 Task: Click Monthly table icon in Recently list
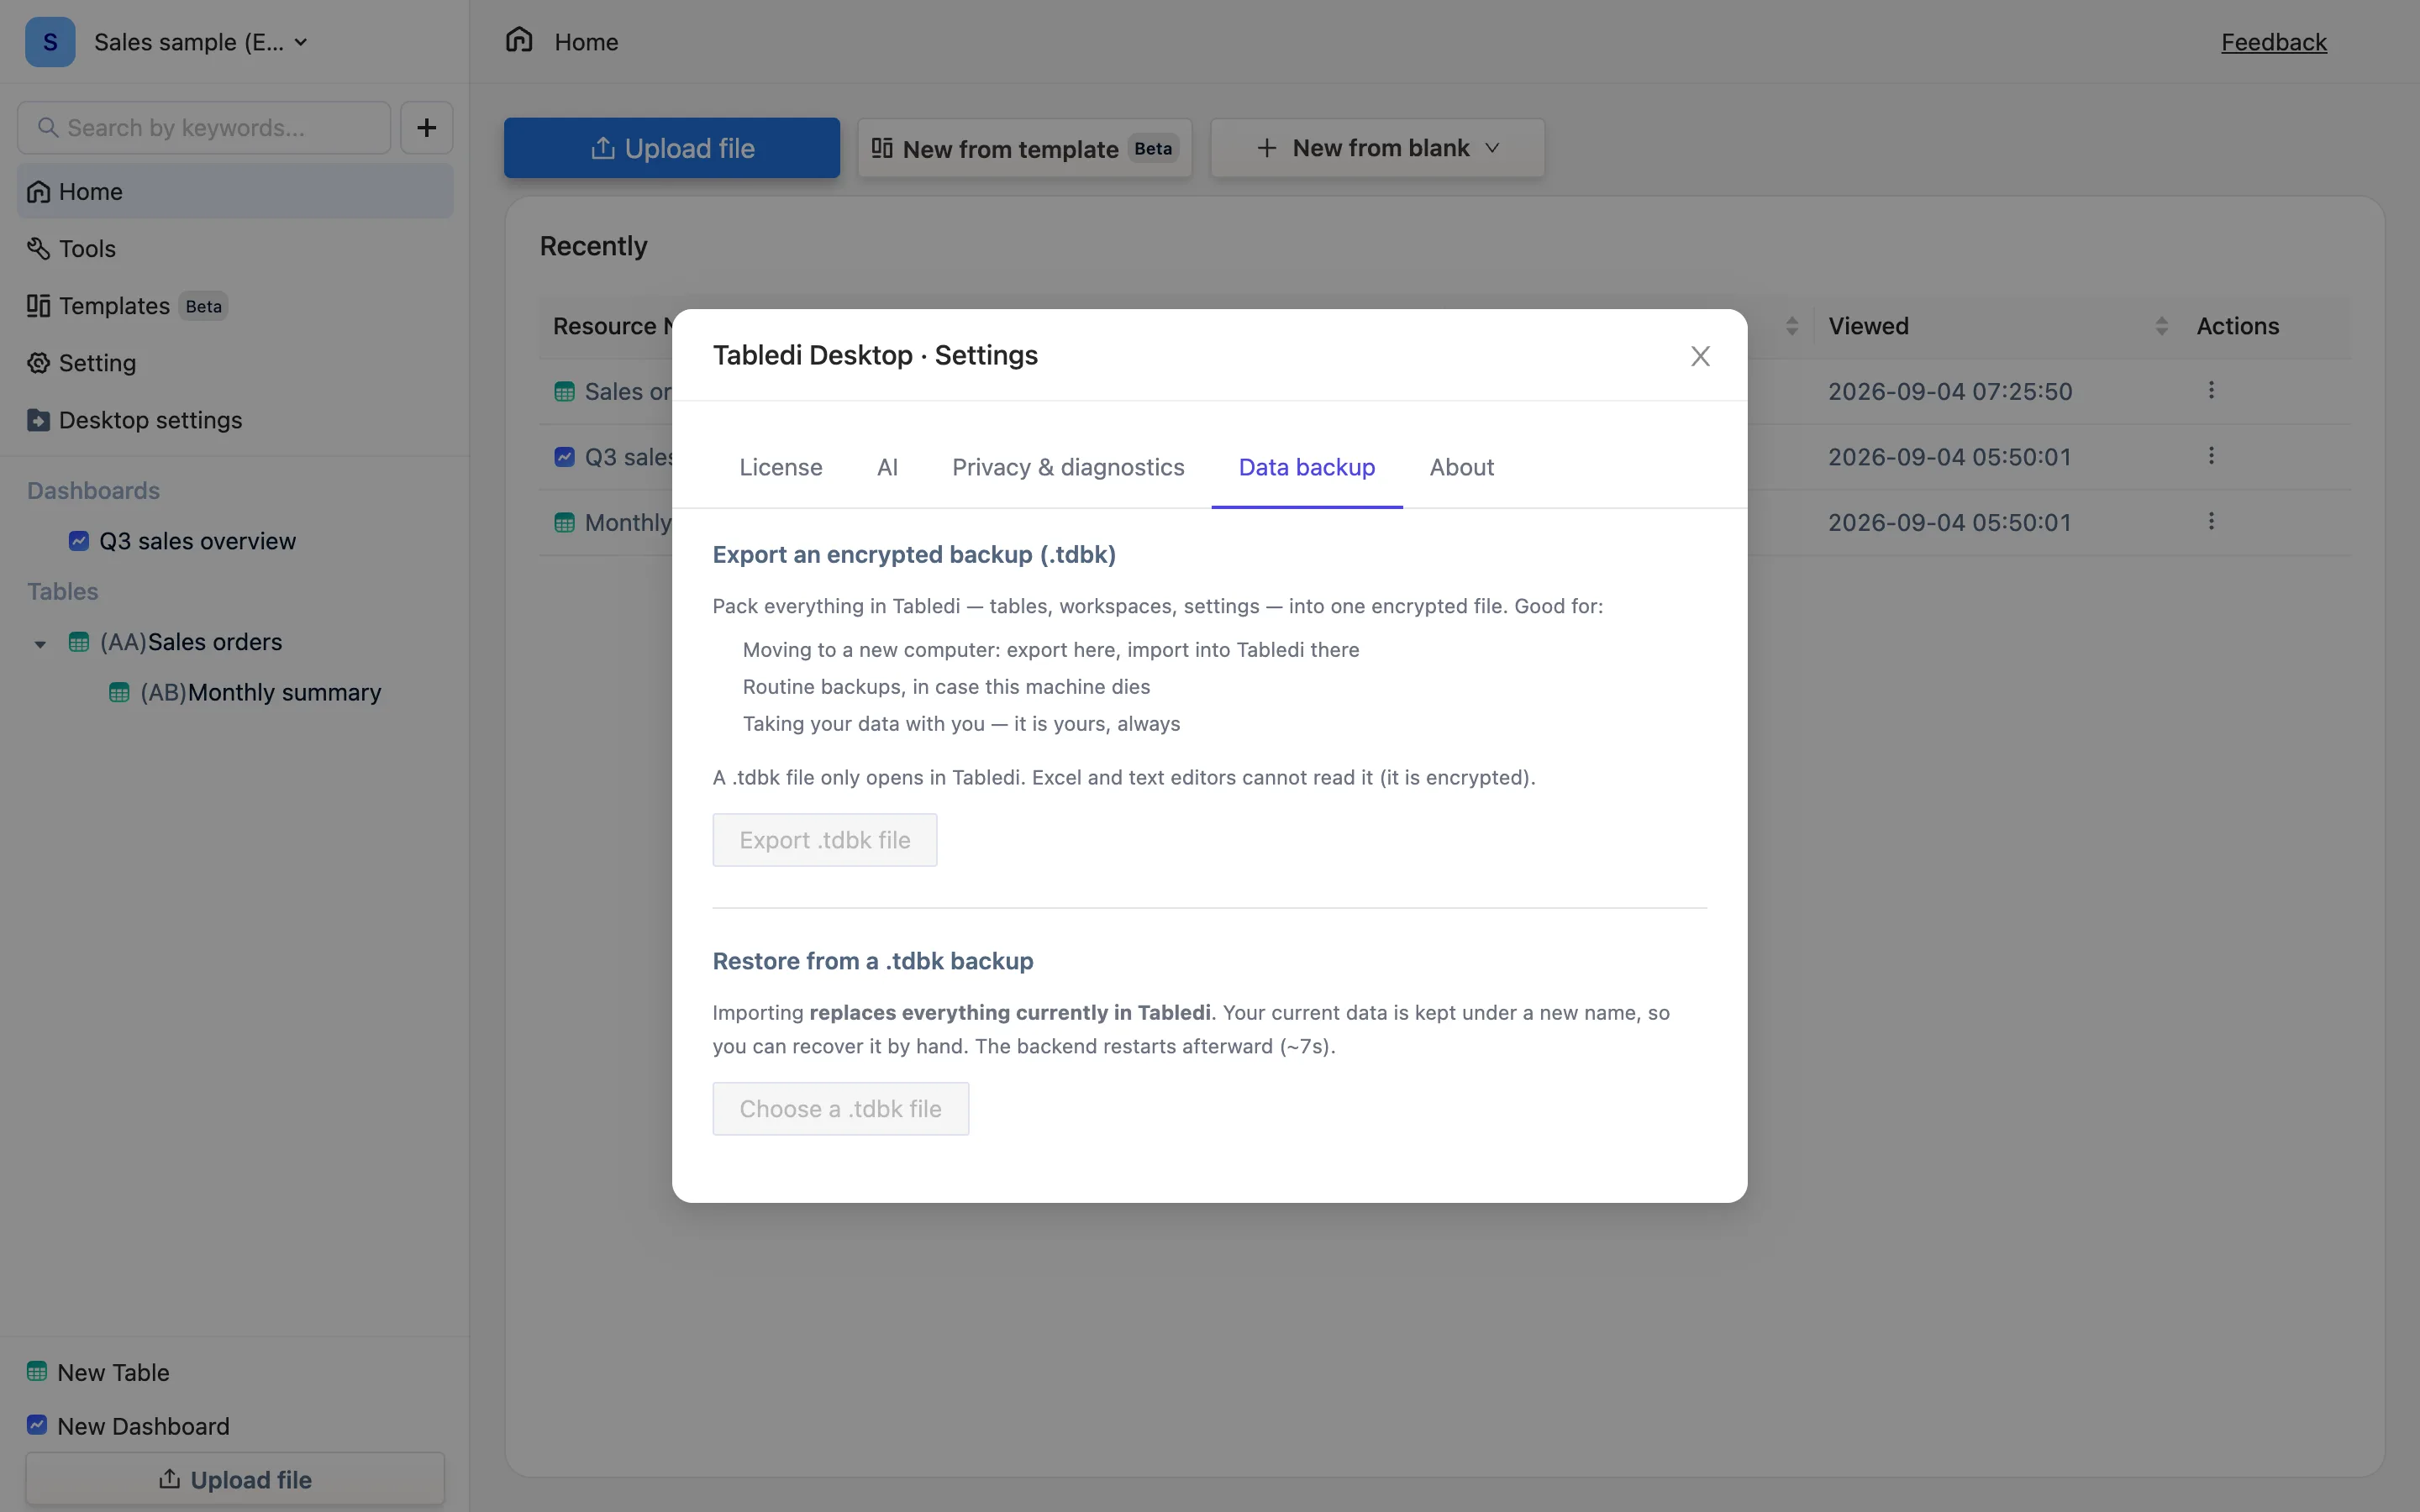tap(564, 523)
